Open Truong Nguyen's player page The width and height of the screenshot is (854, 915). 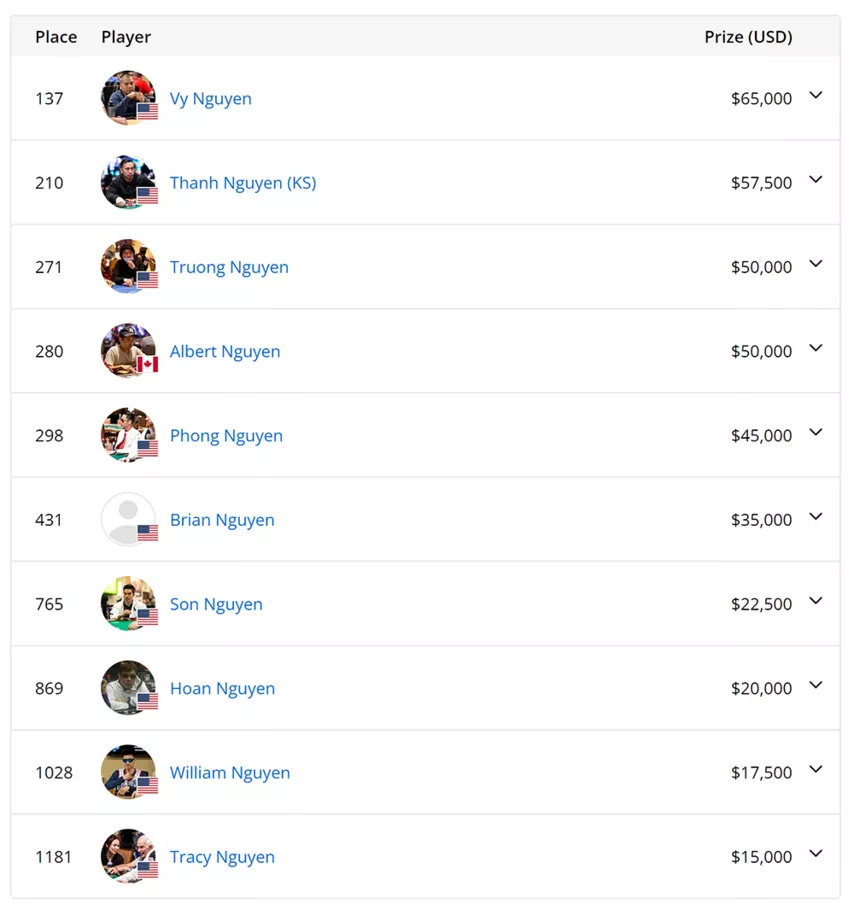pos(229,267)
